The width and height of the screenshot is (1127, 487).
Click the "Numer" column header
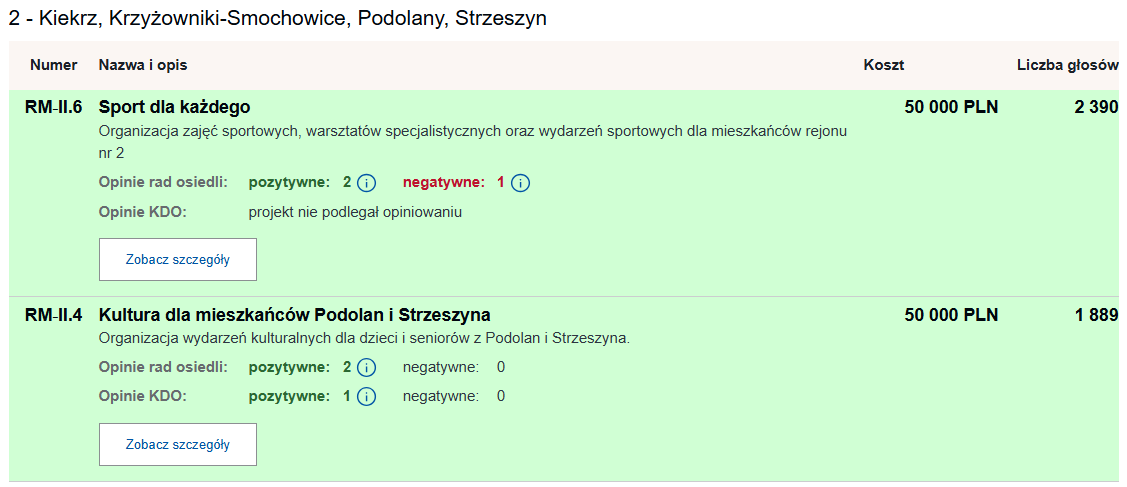(x=54, y=65)
